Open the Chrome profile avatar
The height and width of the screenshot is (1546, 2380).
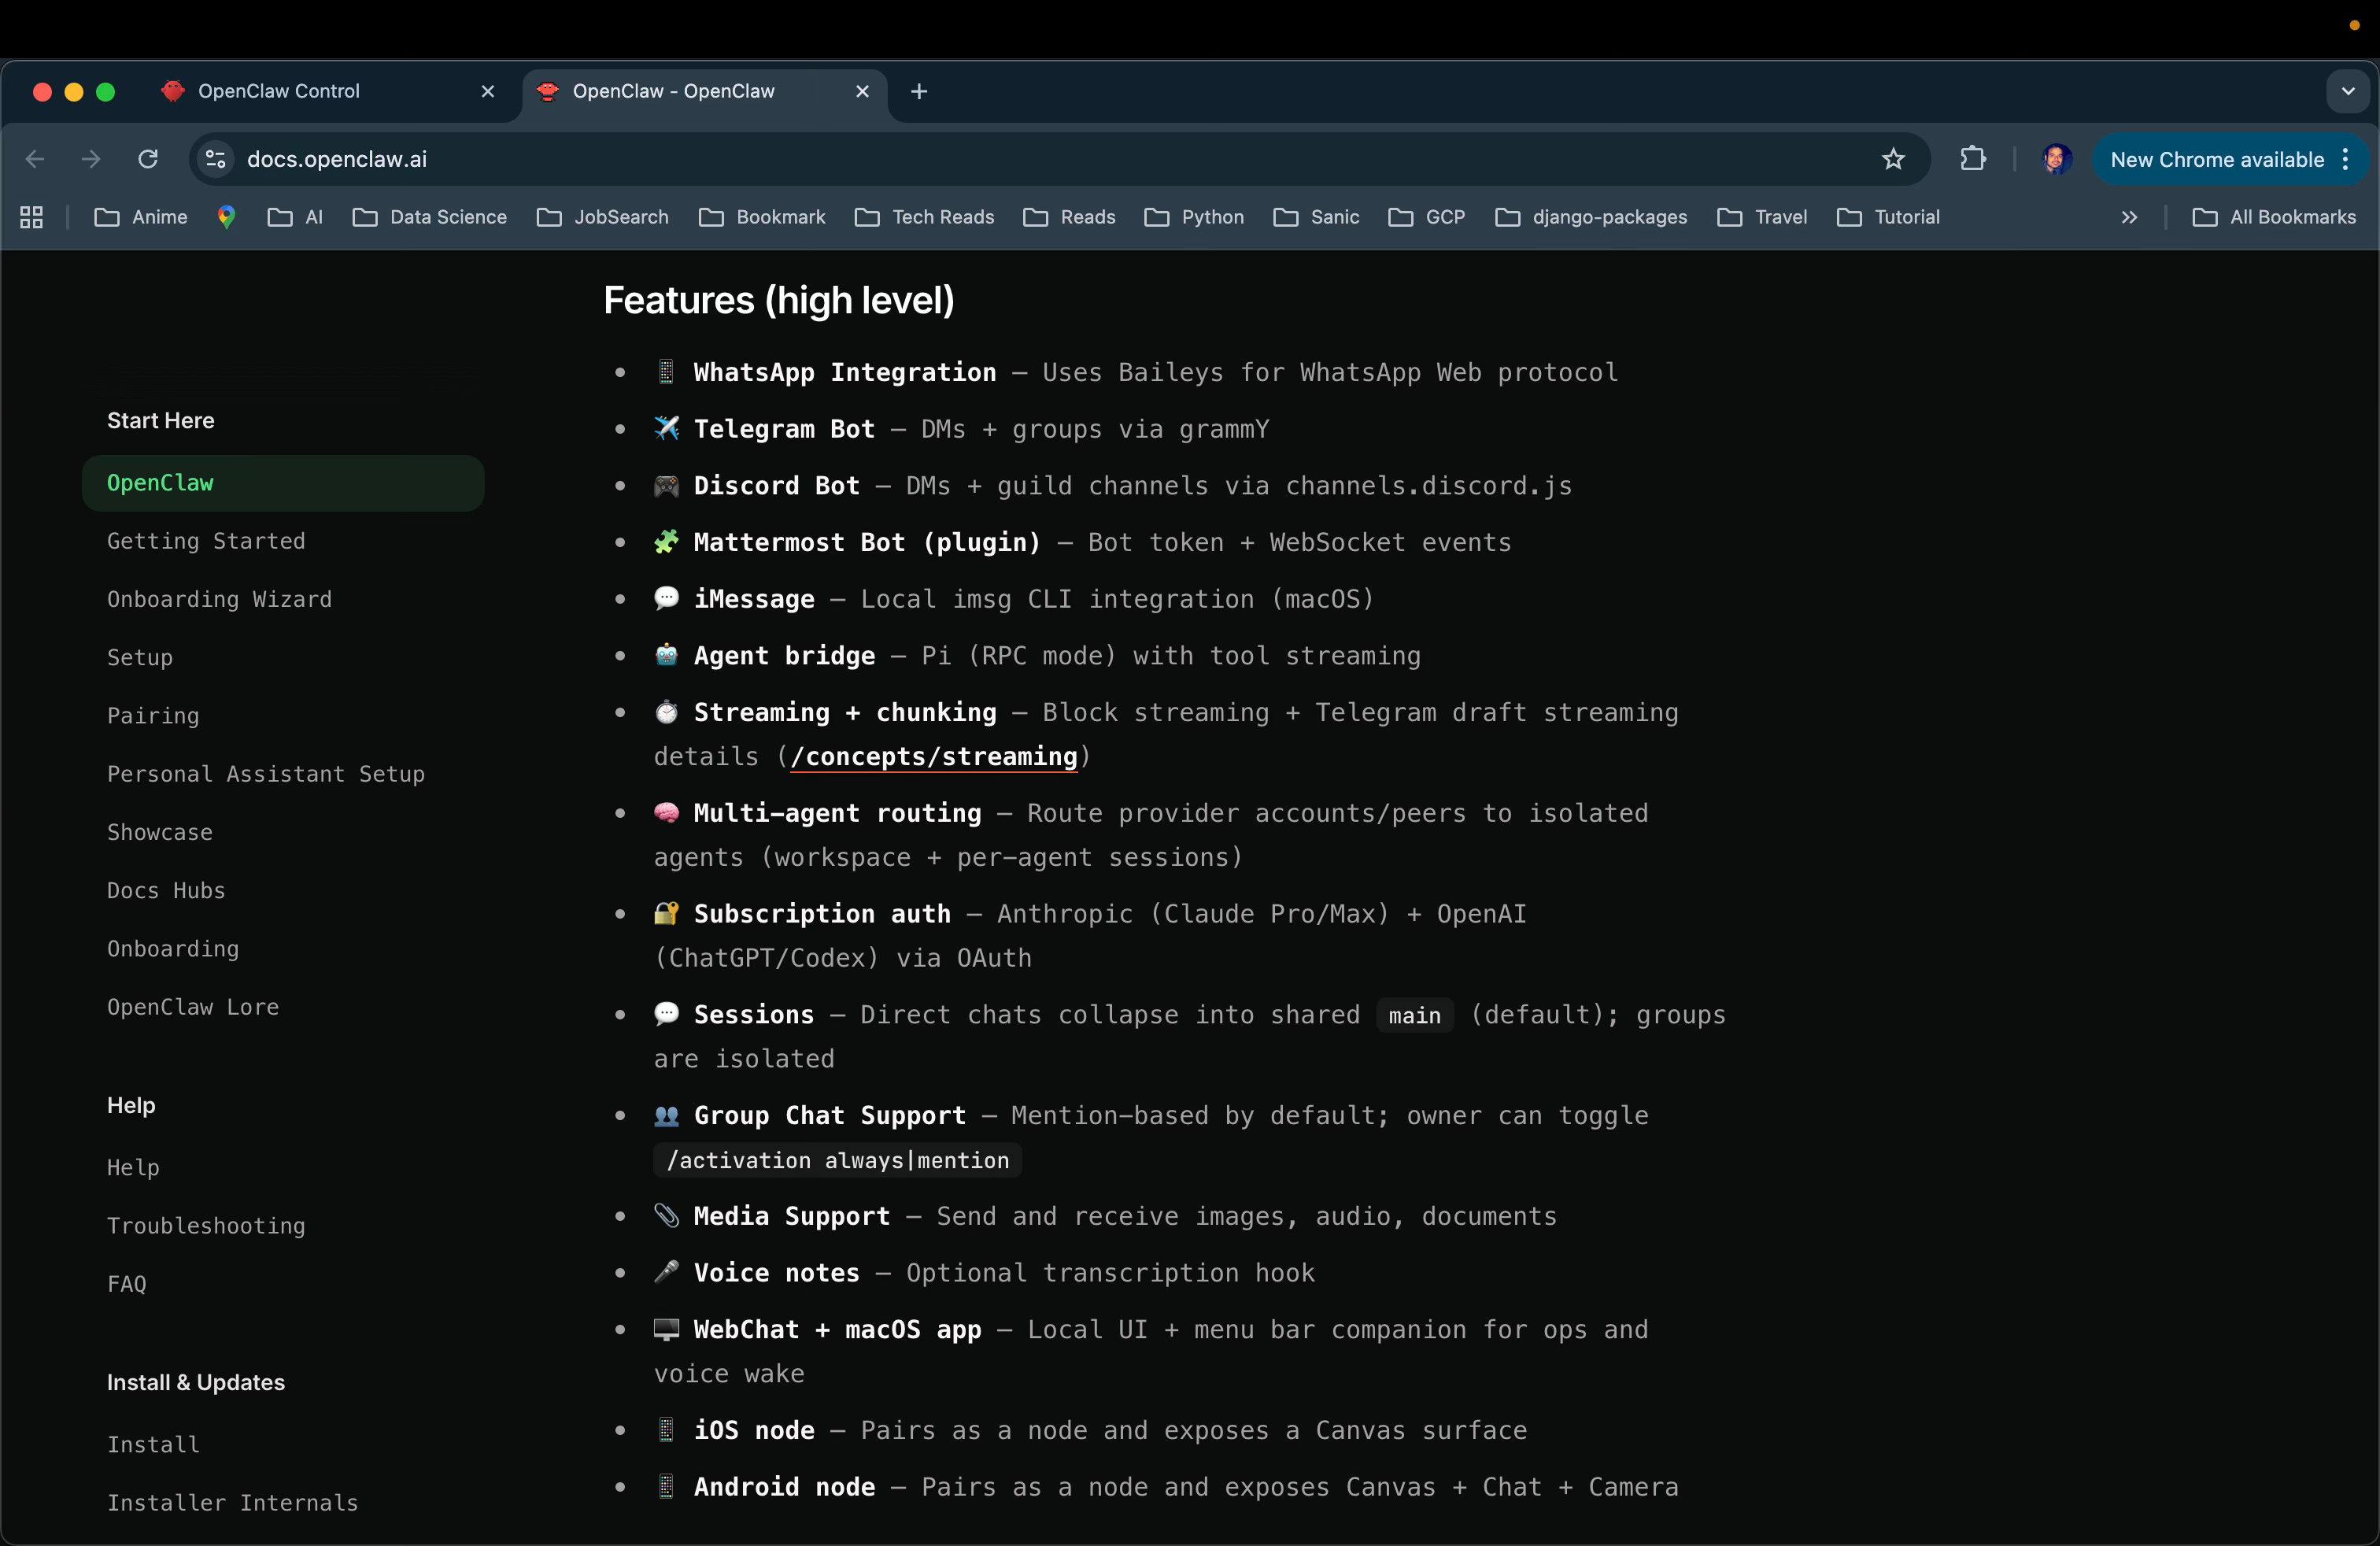point(2056,159)
